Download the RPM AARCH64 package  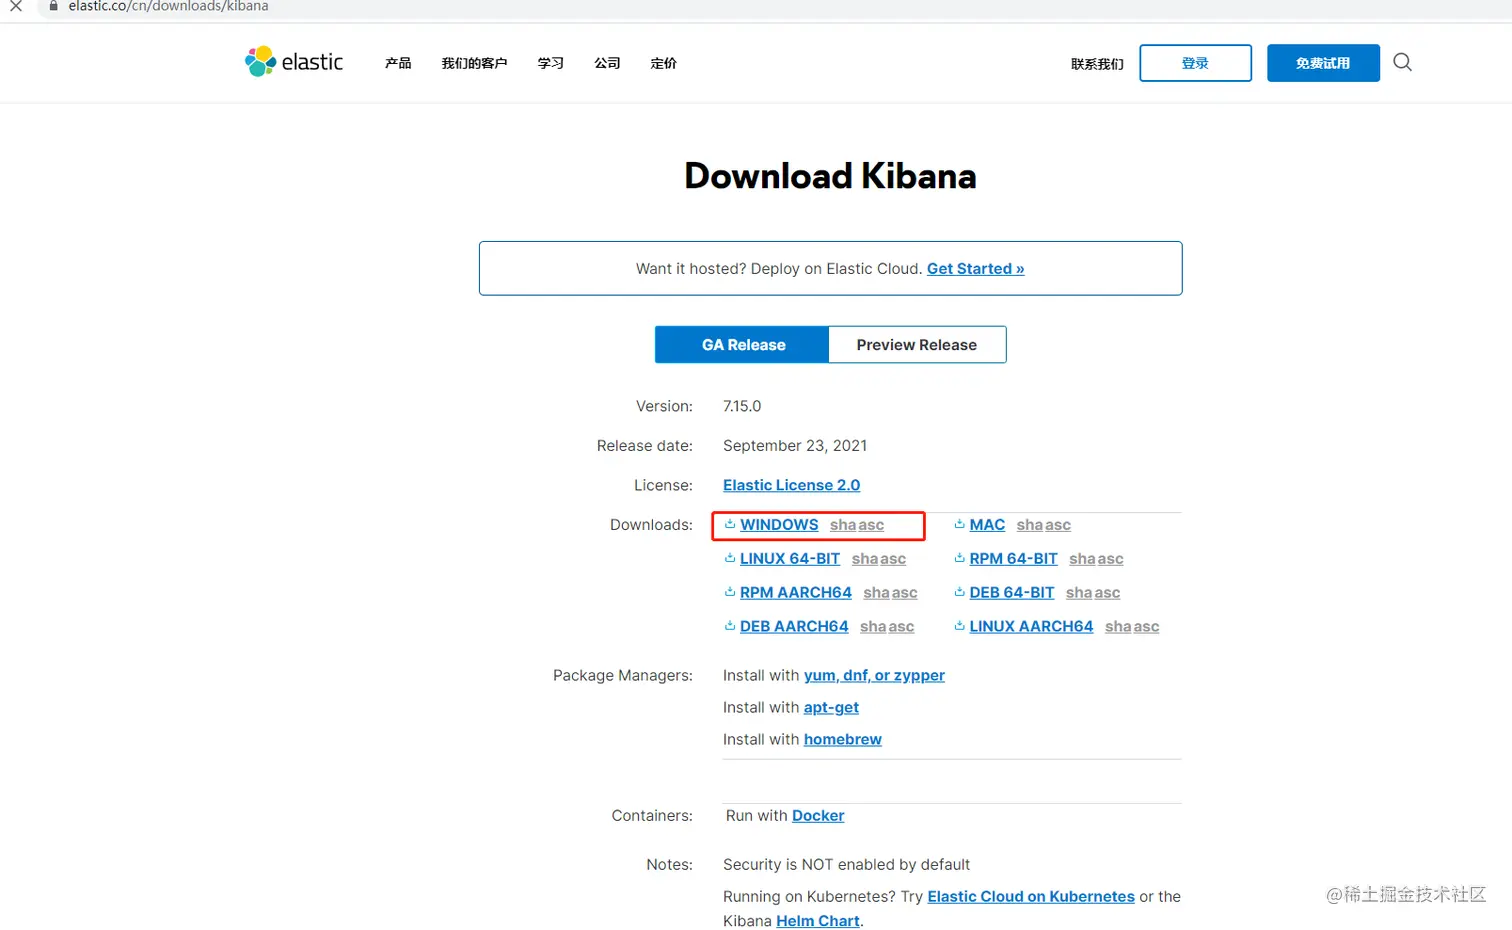click(x=796, y=593)
